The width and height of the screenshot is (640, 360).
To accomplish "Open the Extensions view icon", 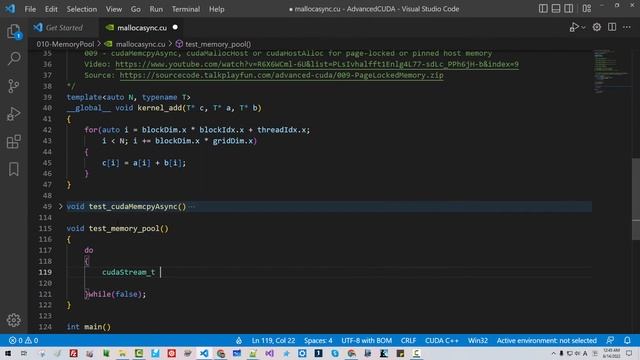I will coord(13,141).
